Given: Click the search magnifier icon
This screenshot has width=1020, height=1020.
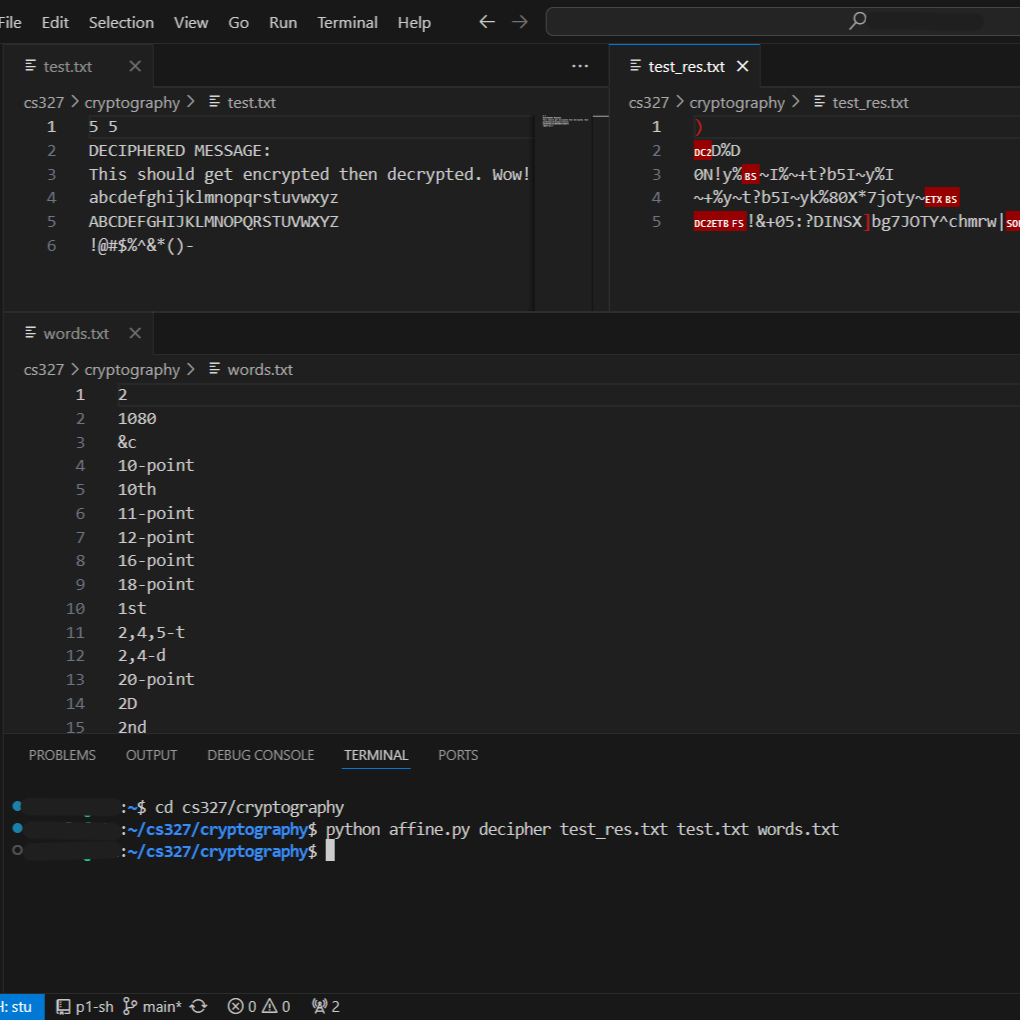Looking at the screenshot, I should (x=857, y=21).
